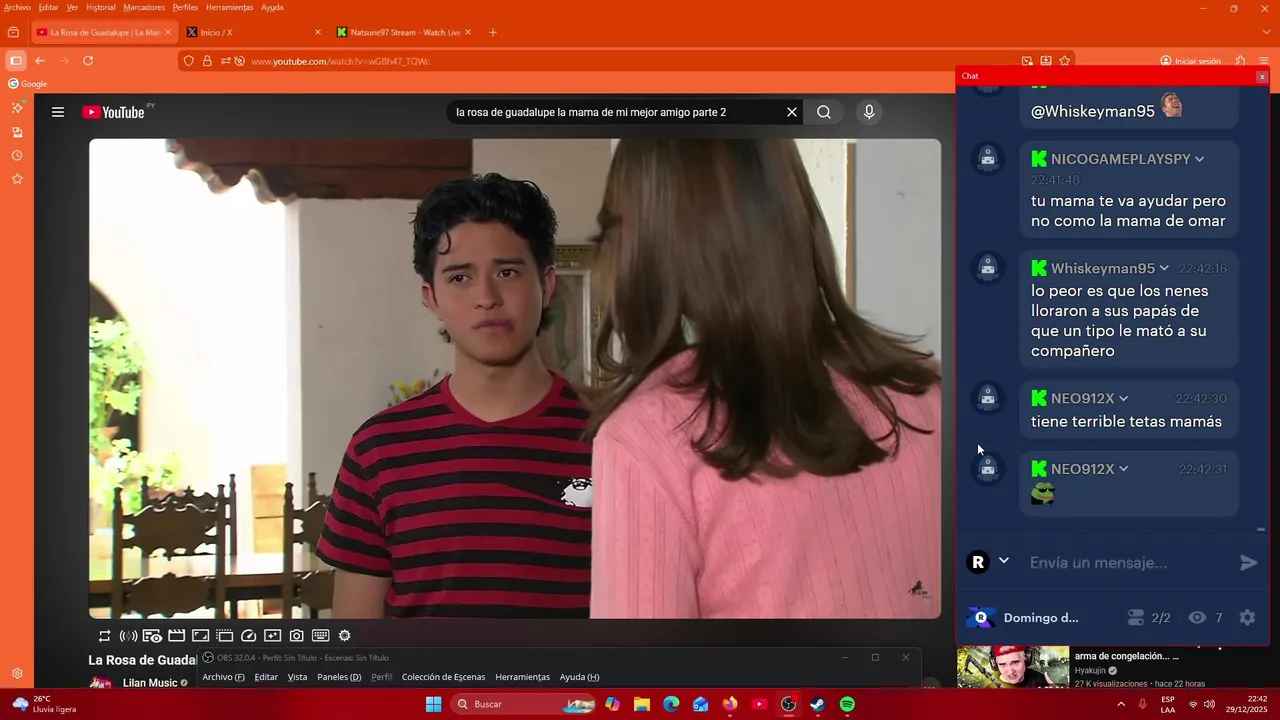
Task: Open sidebar settings gear at bottom left
Action: pos(17,674)
